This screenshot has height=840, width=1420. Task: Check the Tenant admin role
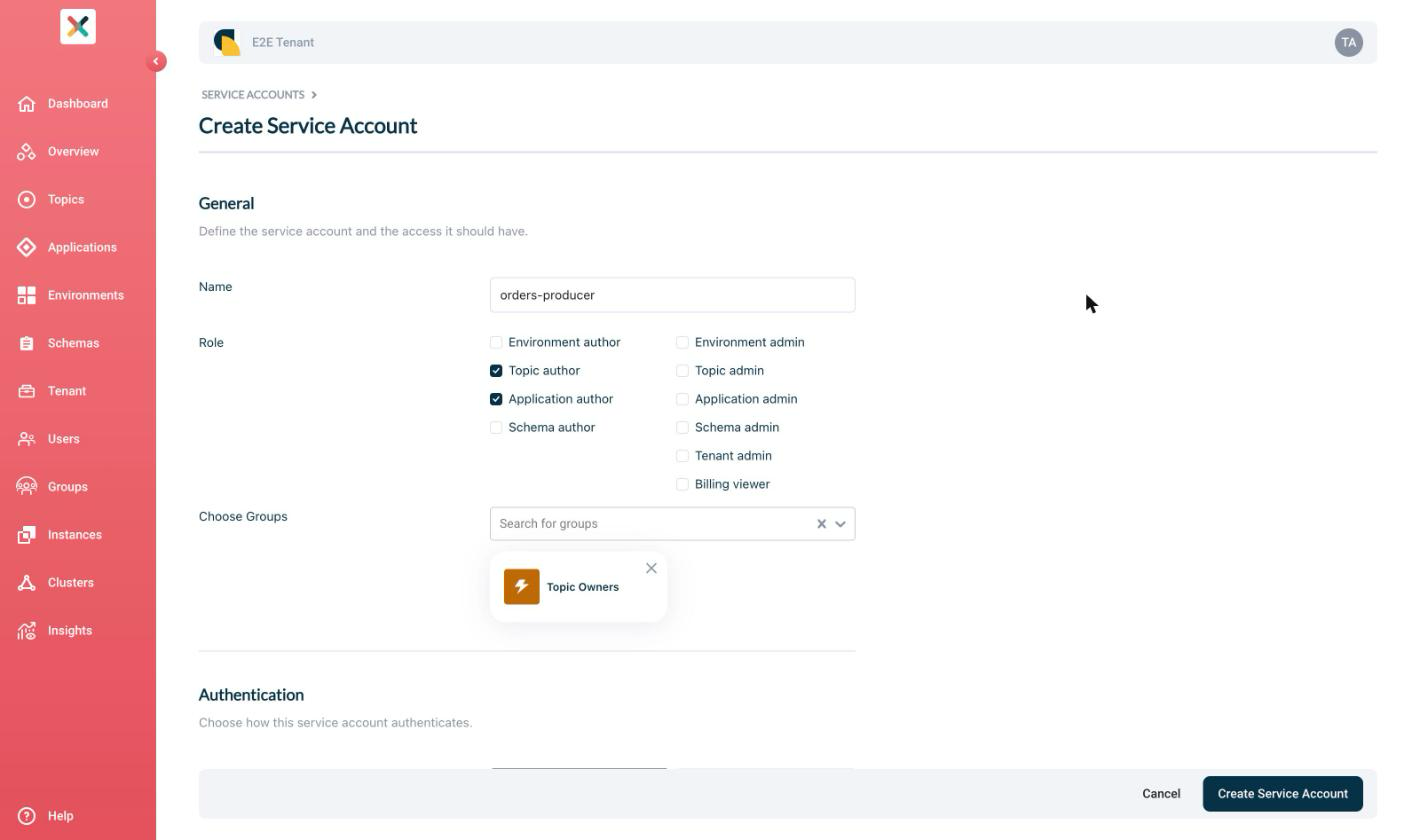pyautogui.click(x=682, y=456)
